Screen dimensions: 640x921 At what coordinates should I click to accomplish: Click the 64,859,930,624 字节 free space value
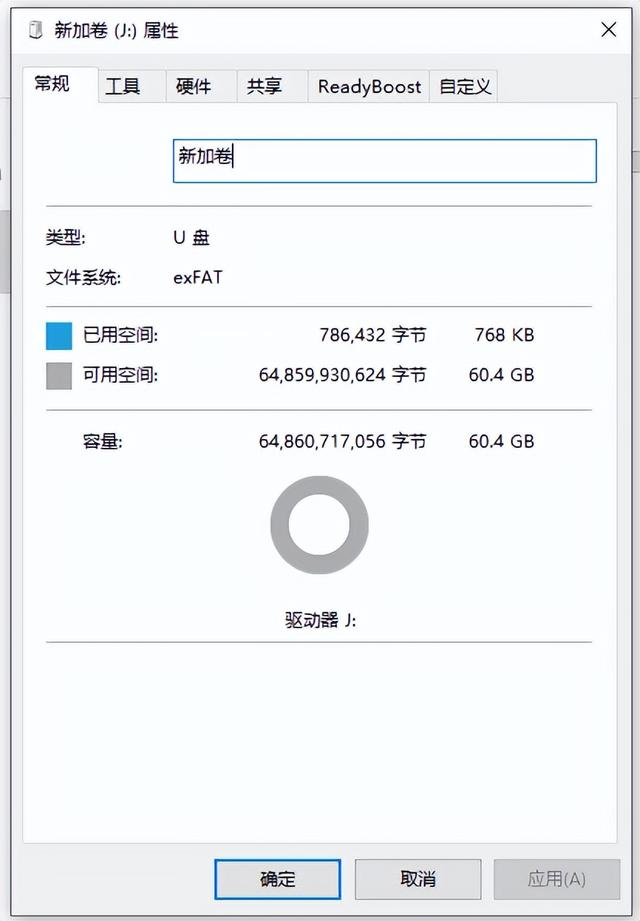pyautogui.click(x=343, y=375)
